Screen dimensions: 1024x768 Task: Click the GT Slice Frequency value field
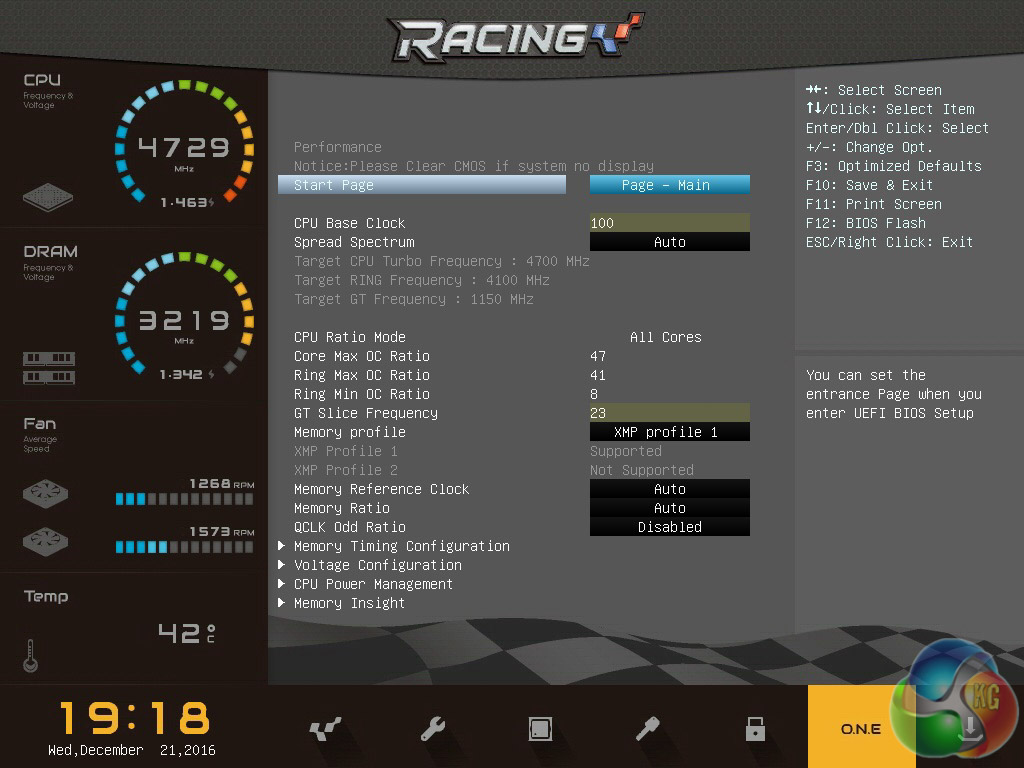(x=669, y=413)
